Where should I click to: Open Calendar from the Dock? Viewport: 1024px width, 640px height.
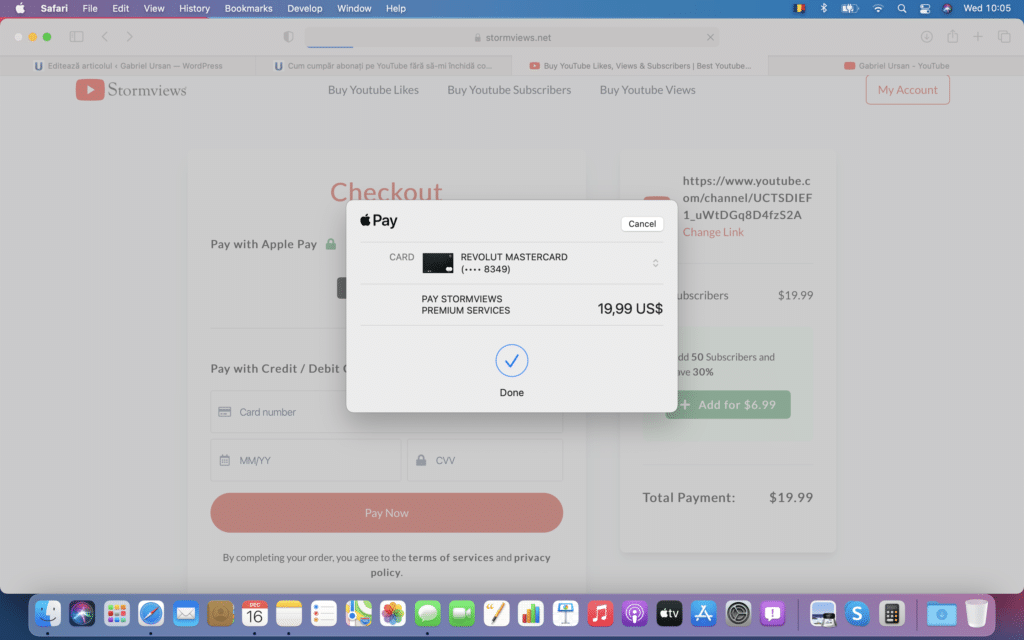(x=255, y=614)
